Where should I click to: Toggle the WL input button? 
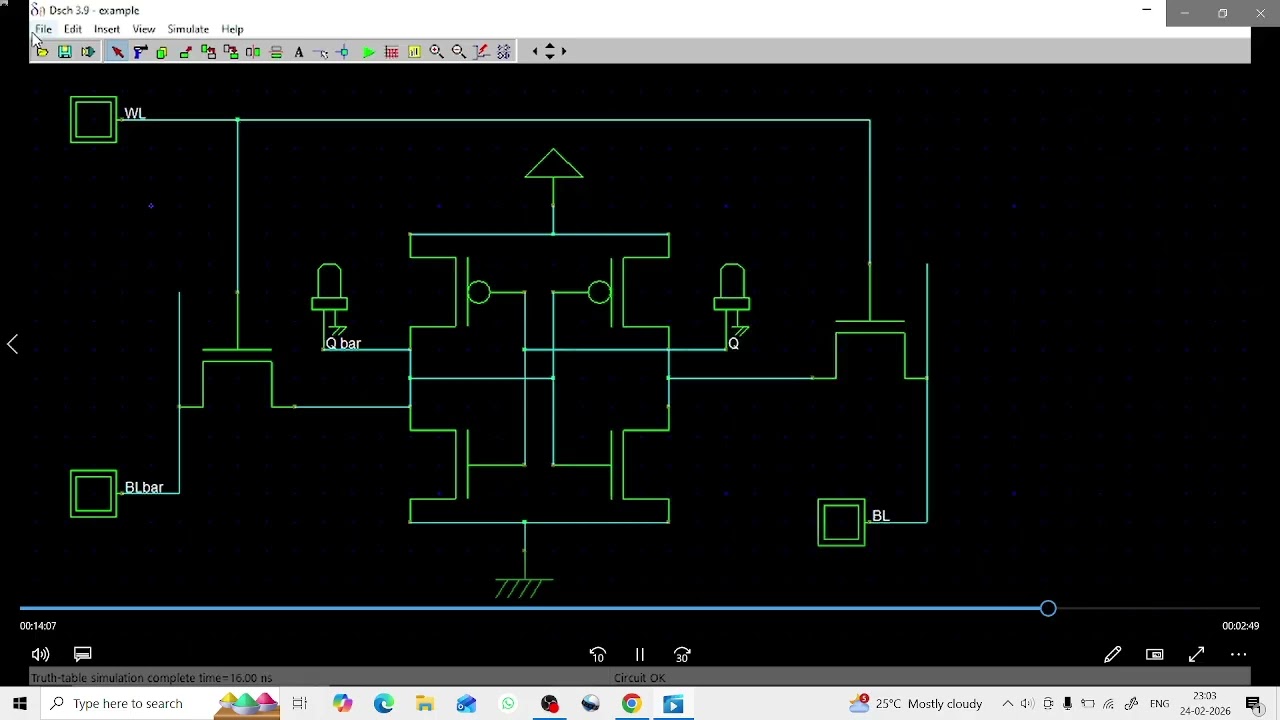click(x=94, y=120)
